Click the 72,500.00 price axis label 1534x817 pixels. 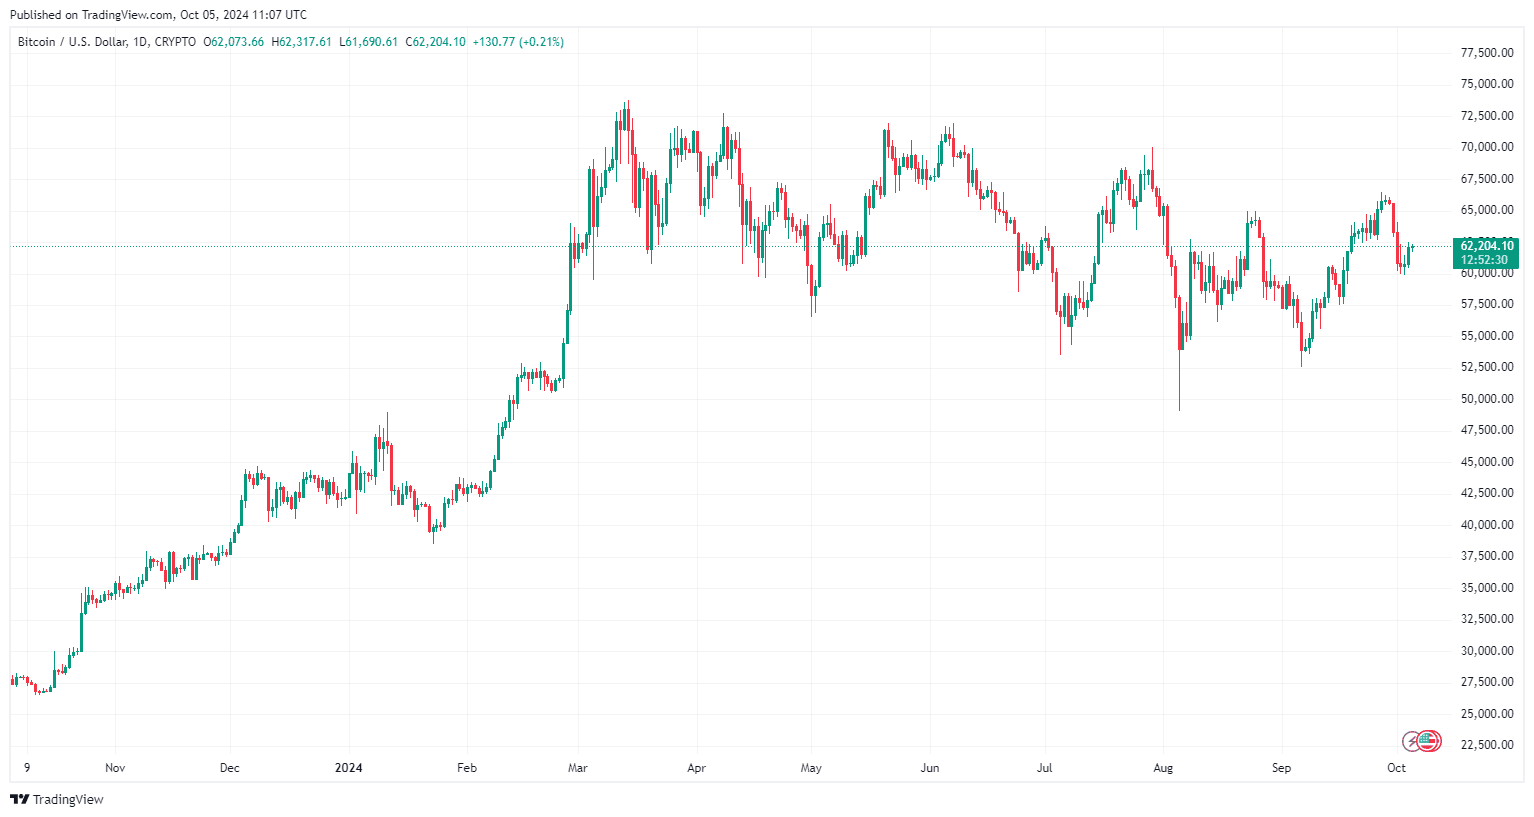[1487, 116]
